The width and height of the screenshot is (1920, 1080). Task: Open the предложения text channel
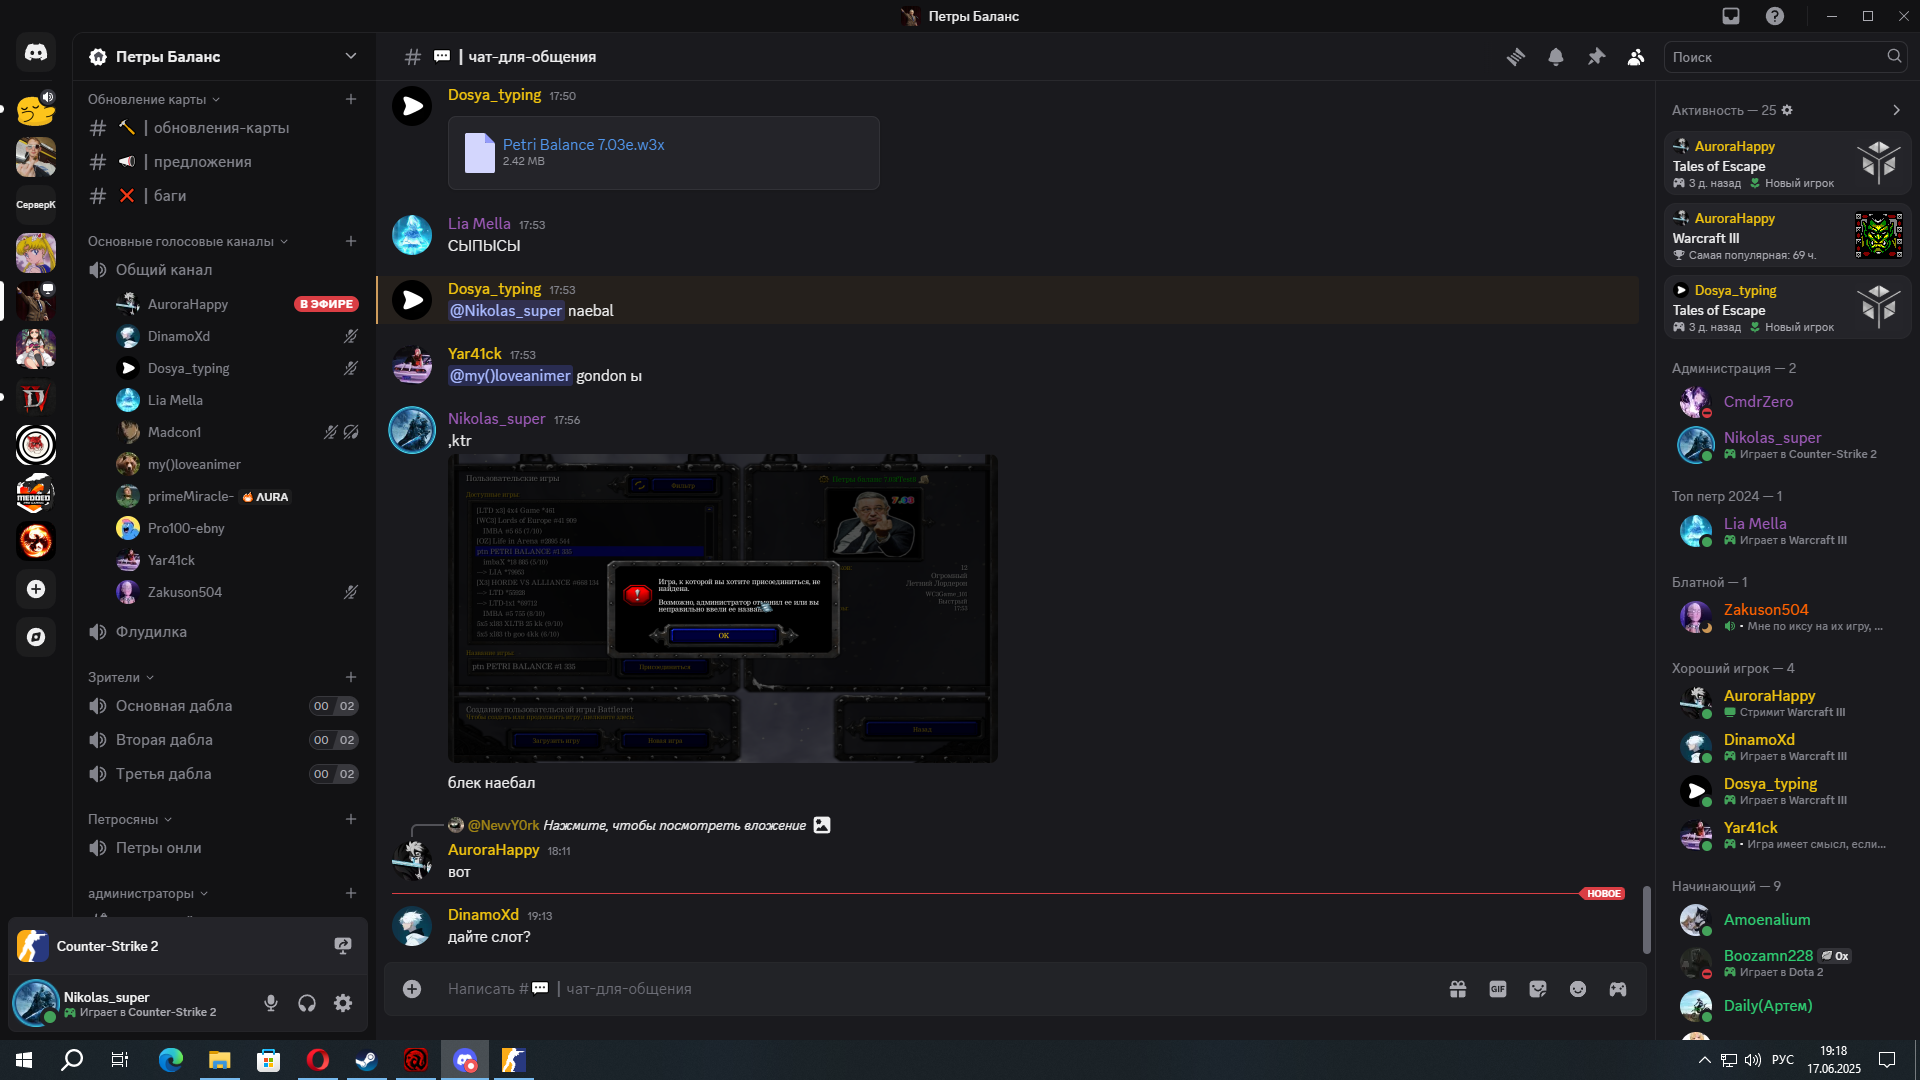(224, 162)
